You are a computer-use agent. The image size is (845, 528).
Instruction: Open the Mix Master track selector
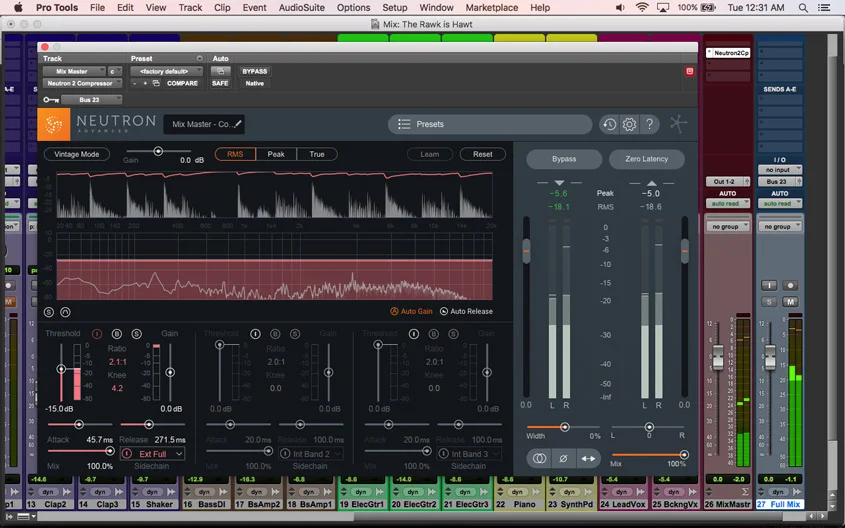point(74,71)
